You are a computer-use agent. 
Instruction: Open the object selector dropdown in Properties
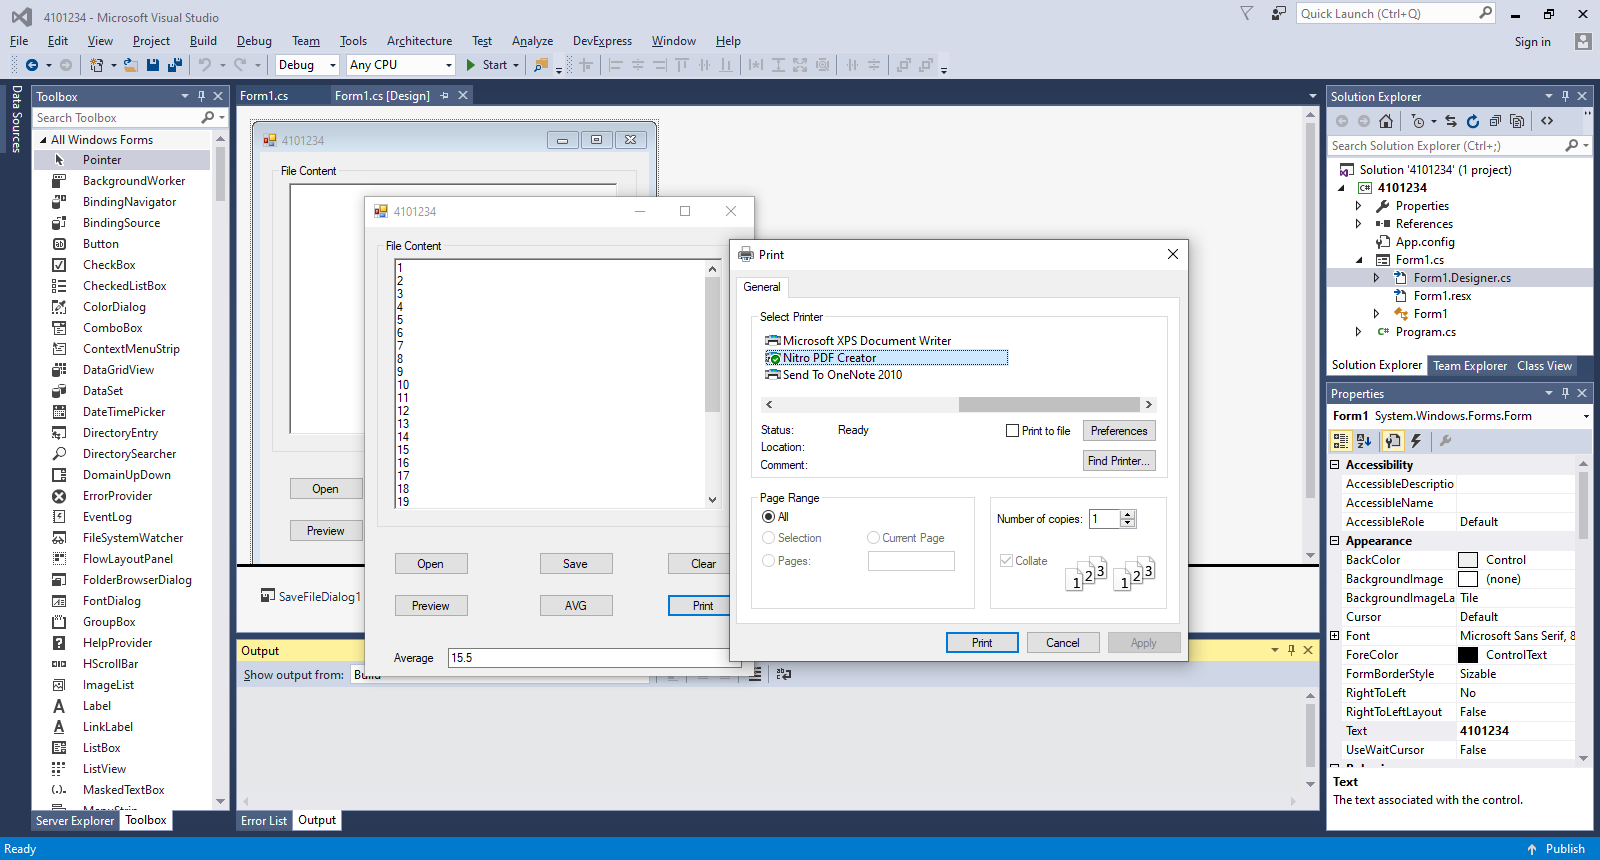1585,416
